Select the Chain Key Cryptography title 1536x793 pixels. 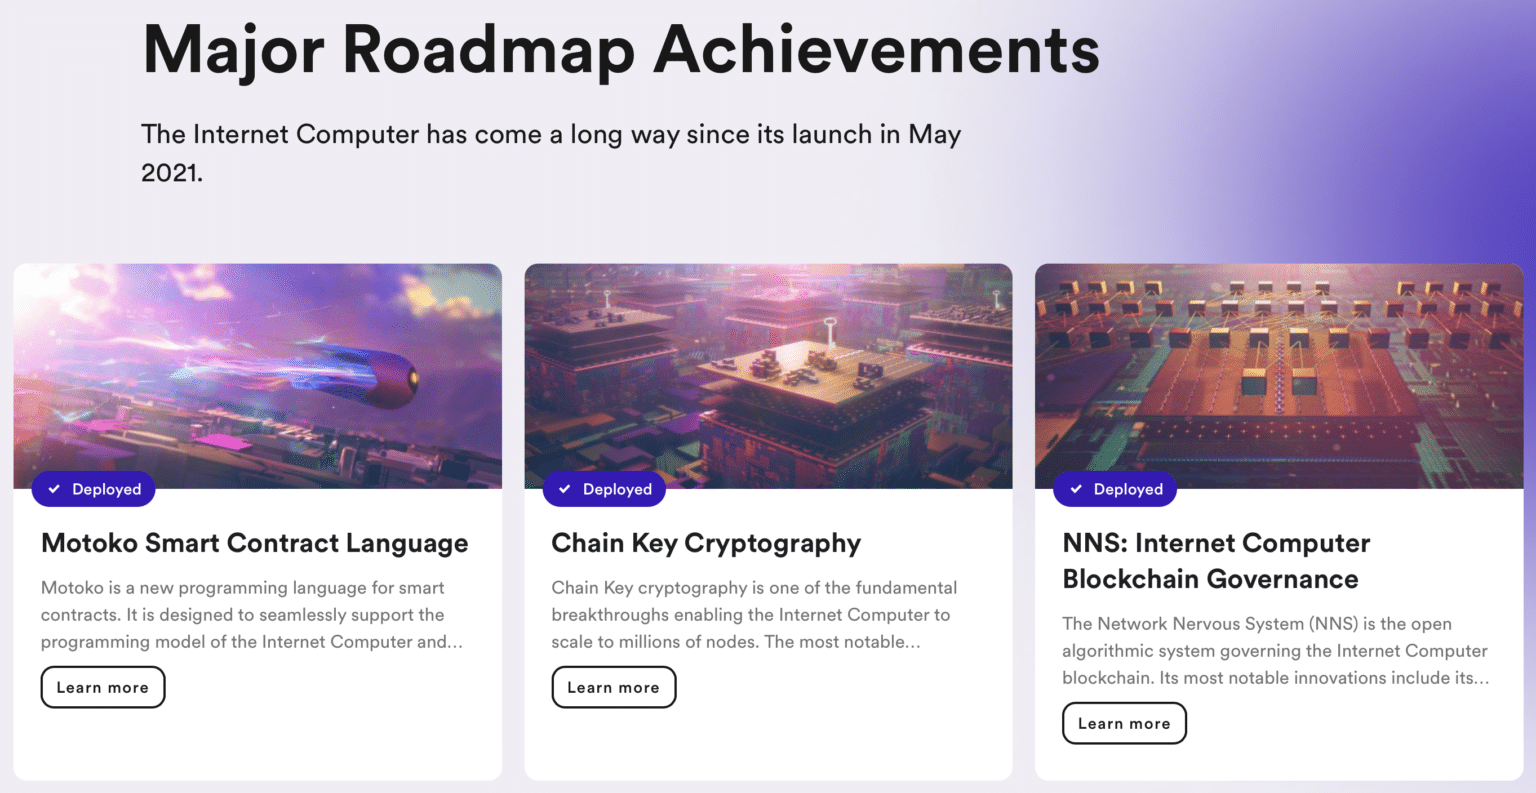click(706, 543)
